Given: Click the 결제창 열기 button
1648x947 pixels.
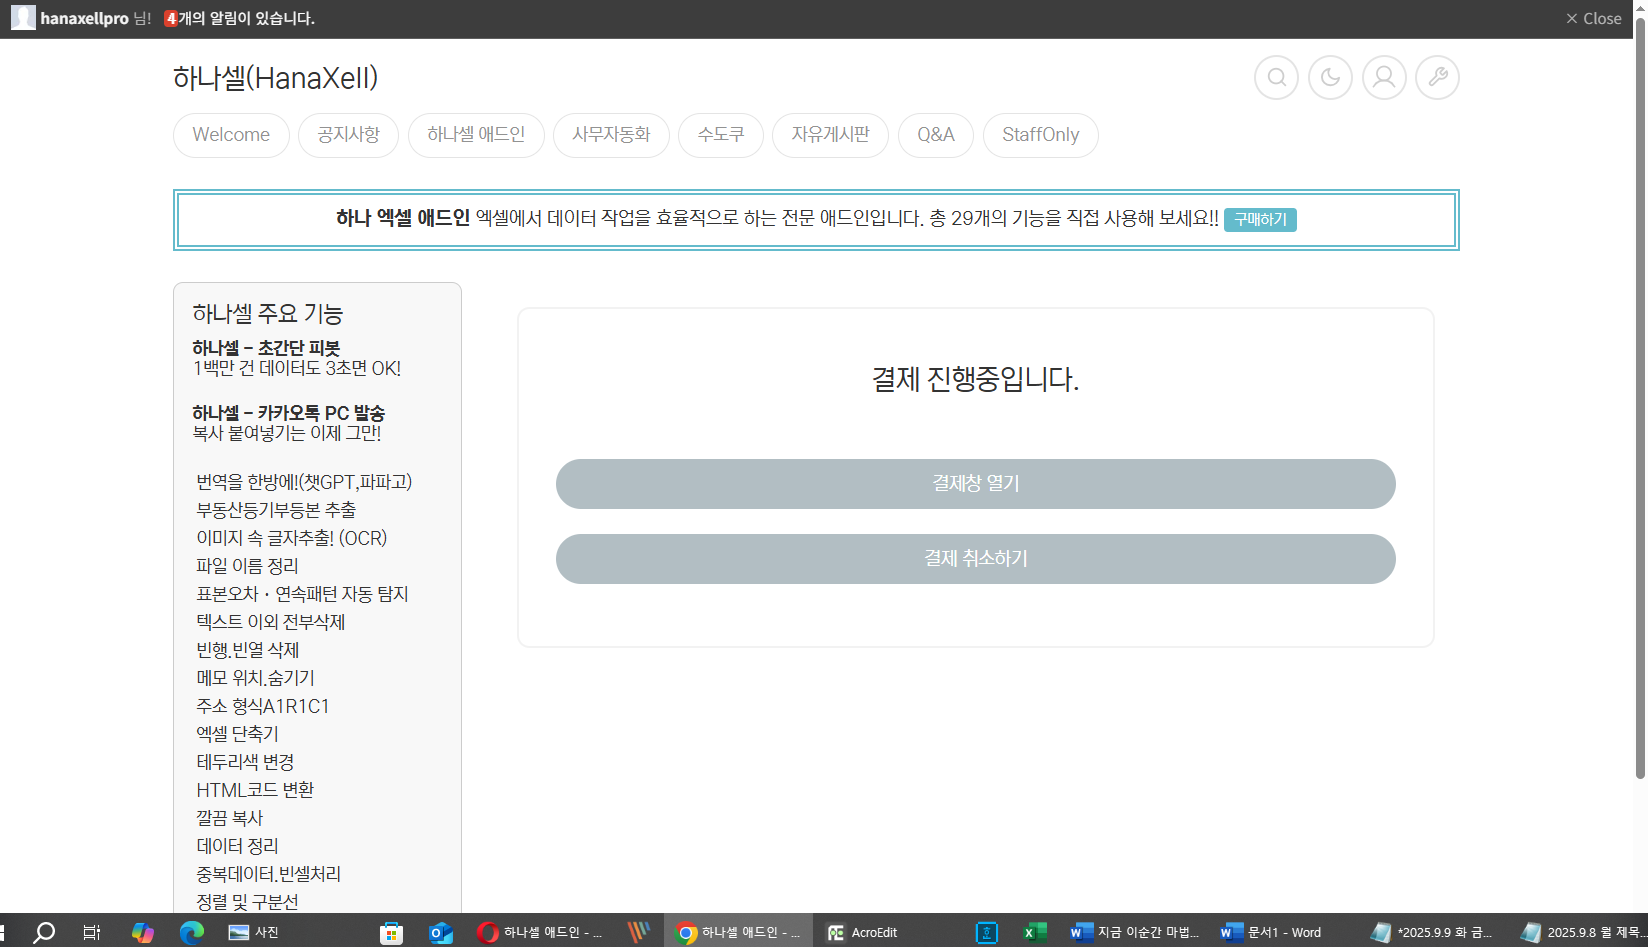Looking at the screenshot, I should coord(976,484).
